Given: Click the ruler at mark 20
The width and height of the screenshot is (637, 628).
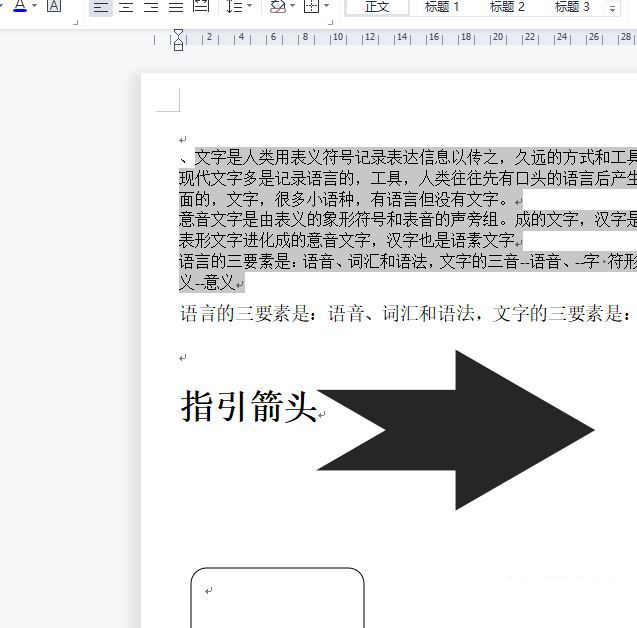Looking at the screenshot, I should (498, 37).
